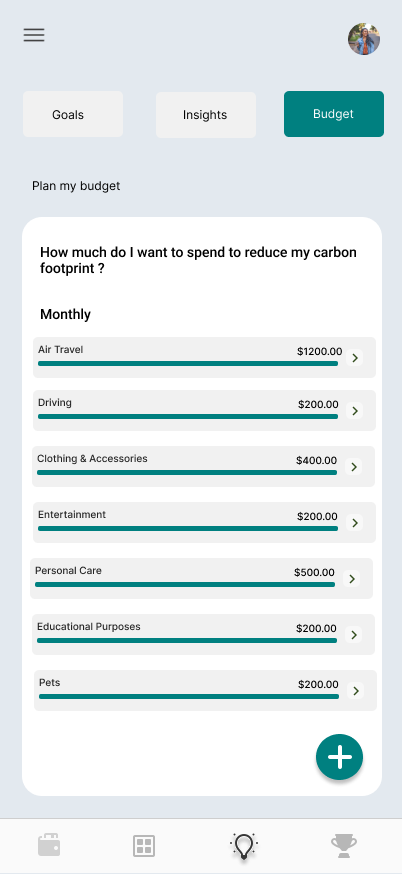The image size is (402, 874).
Task: Click the Personal Care $500.00 amount
Action: pos(314,572)
